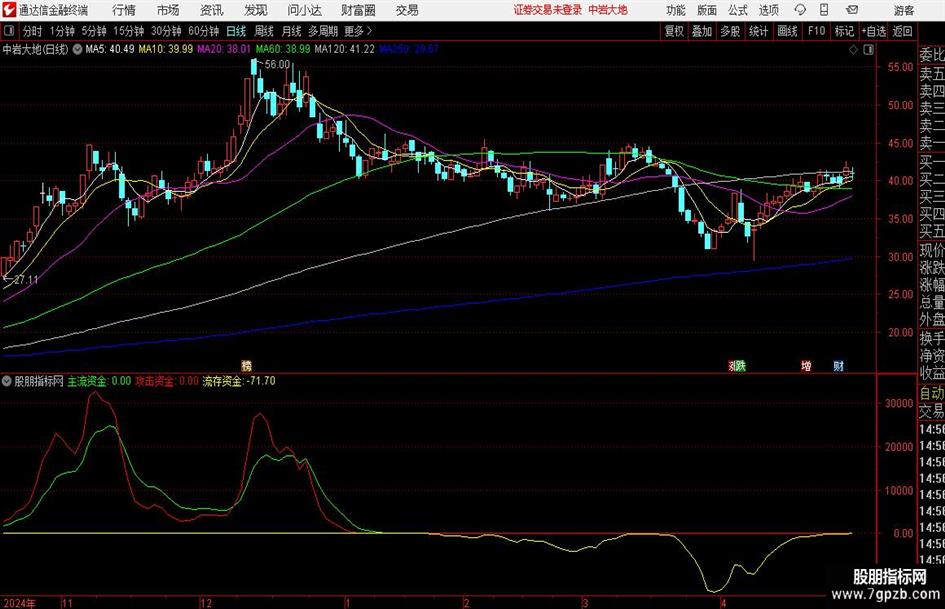Open the customer service headset icon
The width and height of the screenshot is (945, 609).
tap(800, 10)
